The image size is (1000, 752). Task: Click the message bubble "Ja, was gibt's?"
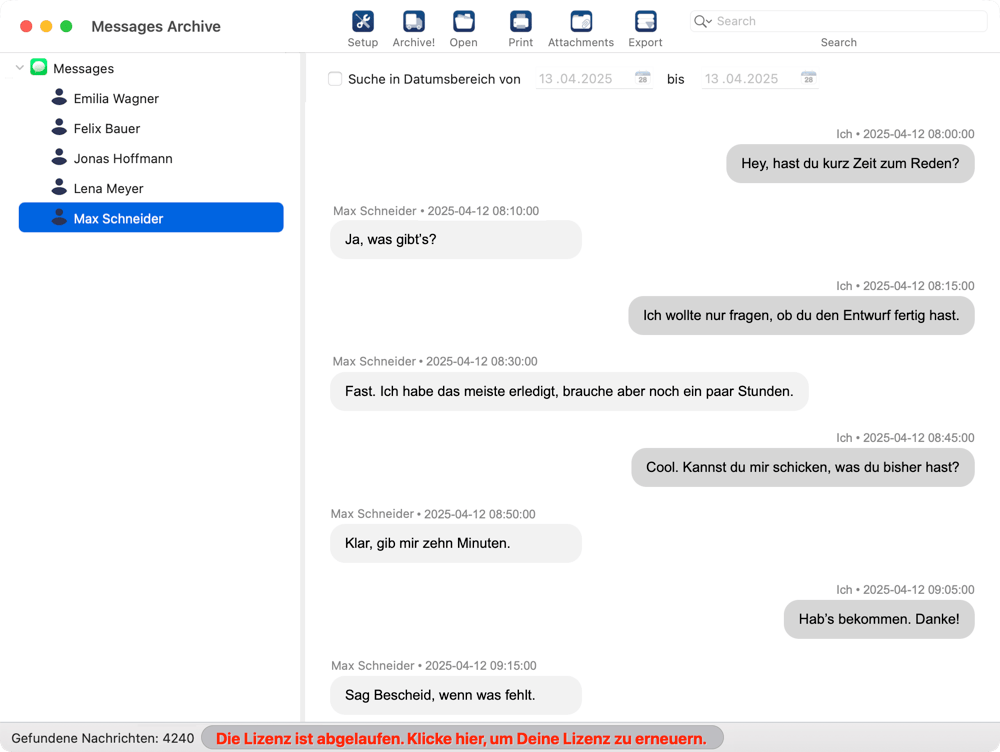(x=455, y=240)
